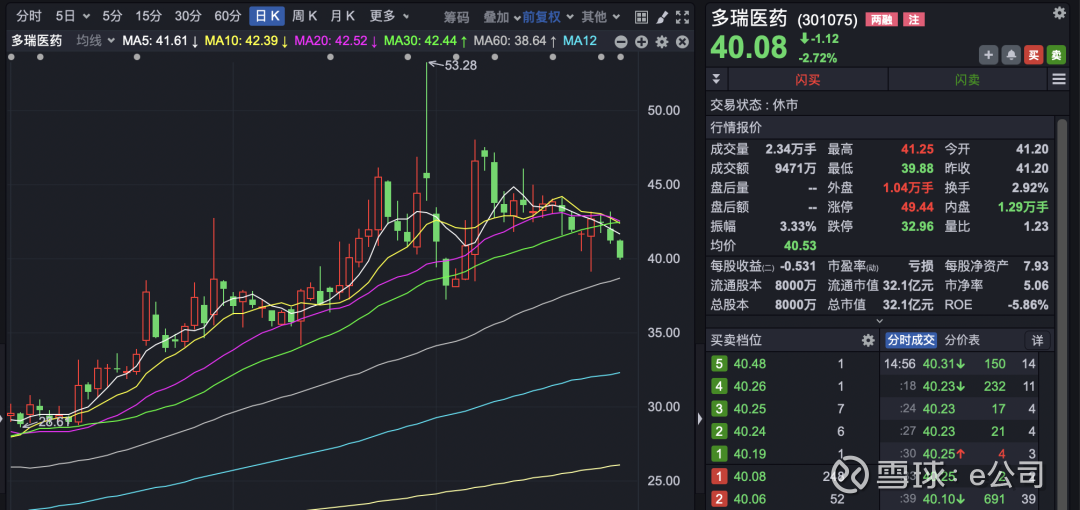Select the 分时成交 tab
Image resolution: width=1080 pixels, height=510 pixels.
[910, 340]
